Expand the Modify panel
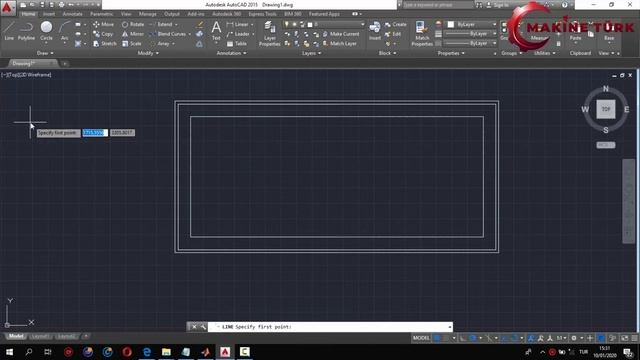Image resolution: width=640 pixels, height=360 pixels. click(148, 53)
